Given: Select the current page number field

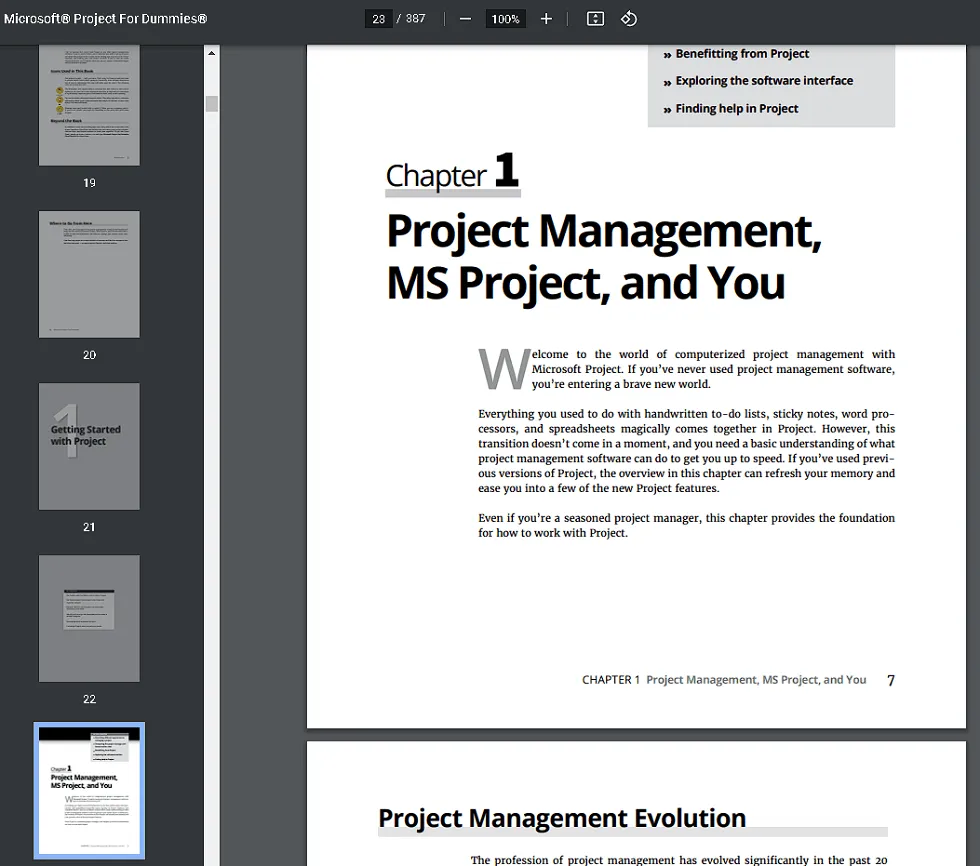Looking at the screenshot, I should point(378,19).
